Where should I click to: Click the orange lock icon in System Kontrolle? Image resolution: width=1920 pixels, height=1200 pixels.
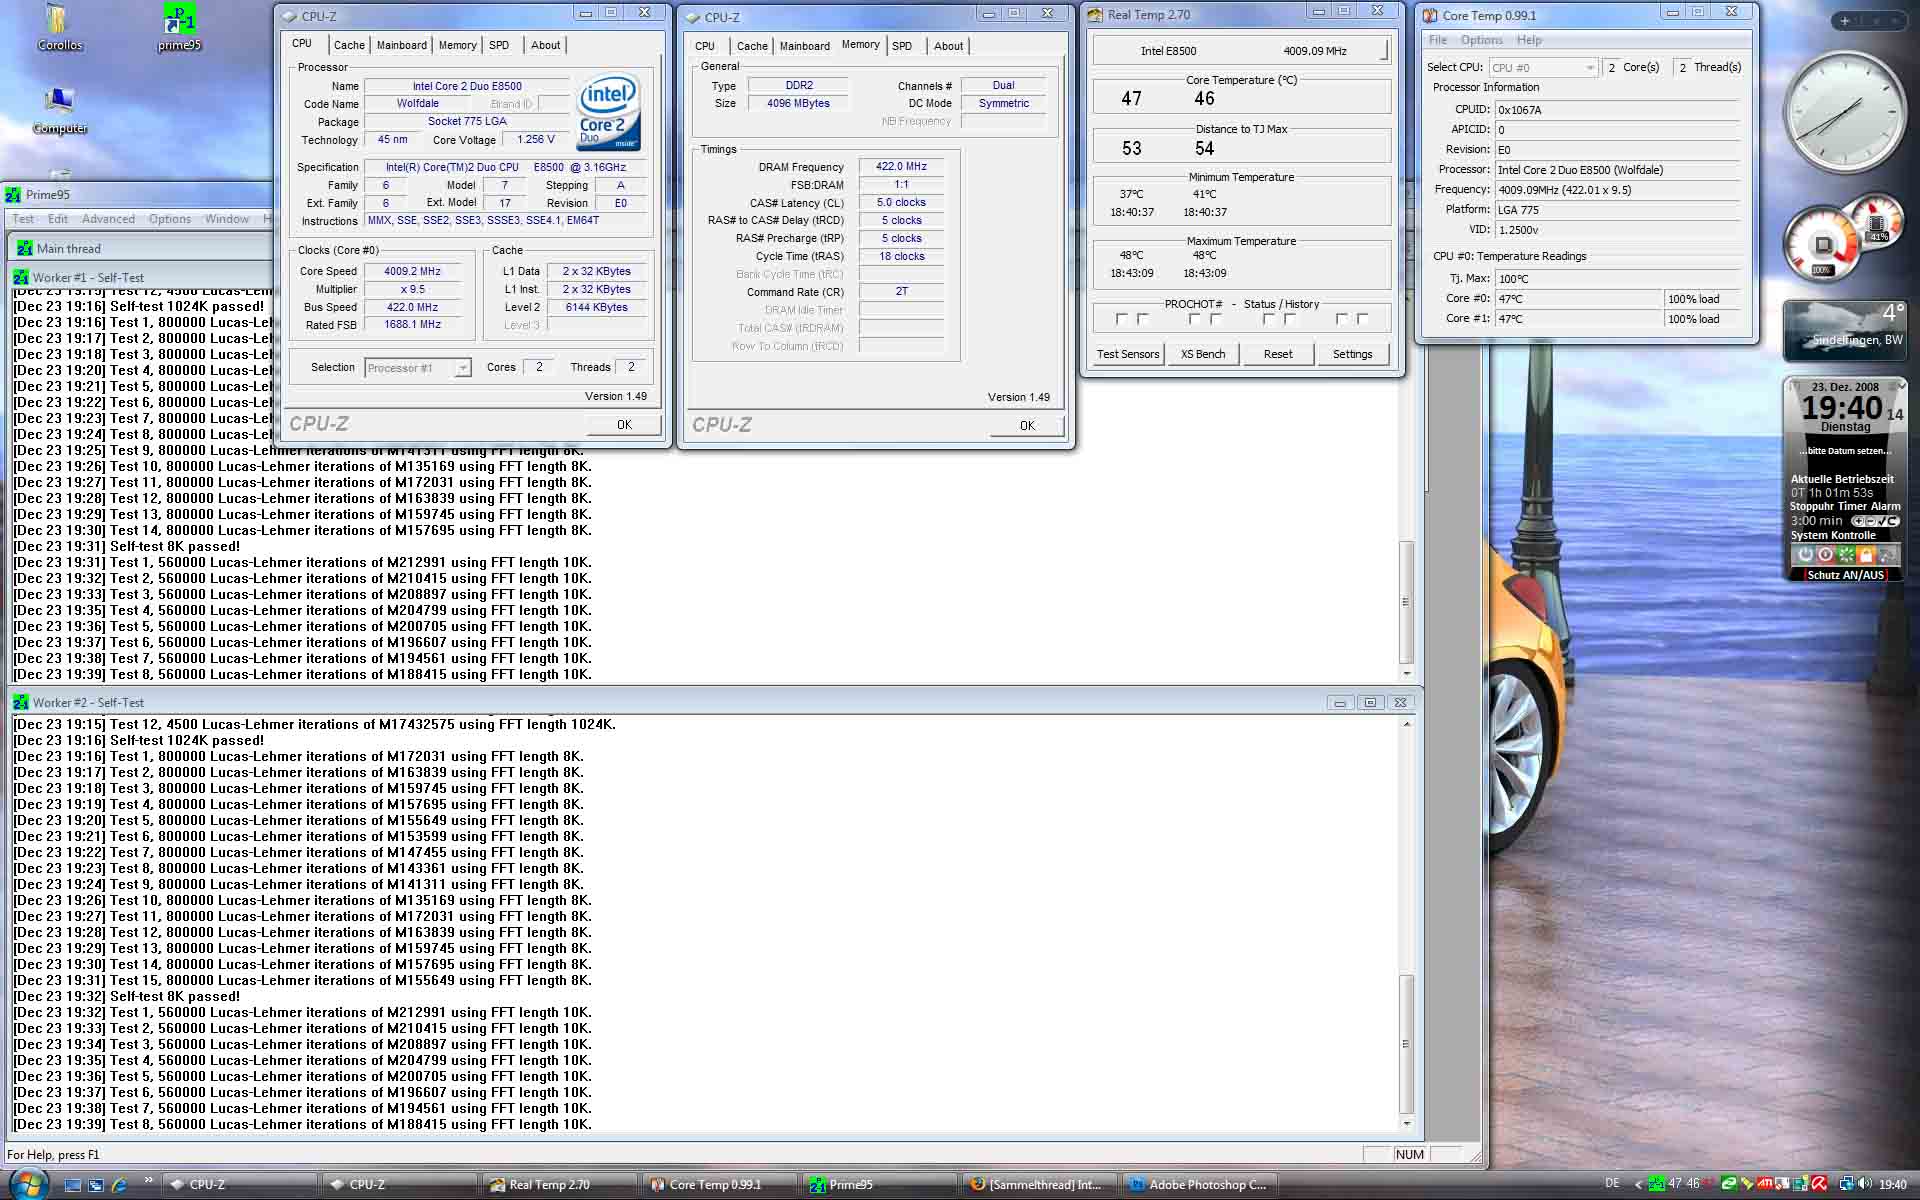(1866, 555)
